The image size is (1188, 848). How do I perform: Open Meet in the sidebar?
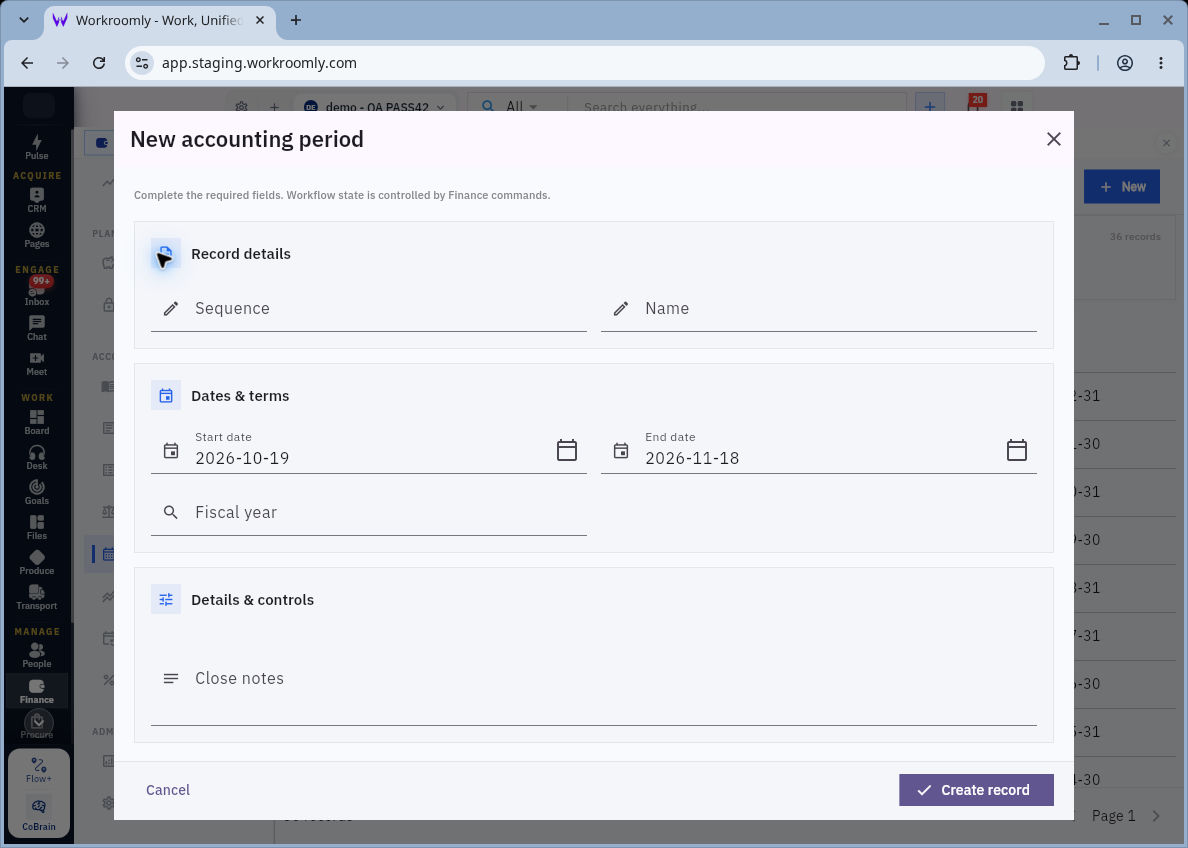tap(36, 364)
